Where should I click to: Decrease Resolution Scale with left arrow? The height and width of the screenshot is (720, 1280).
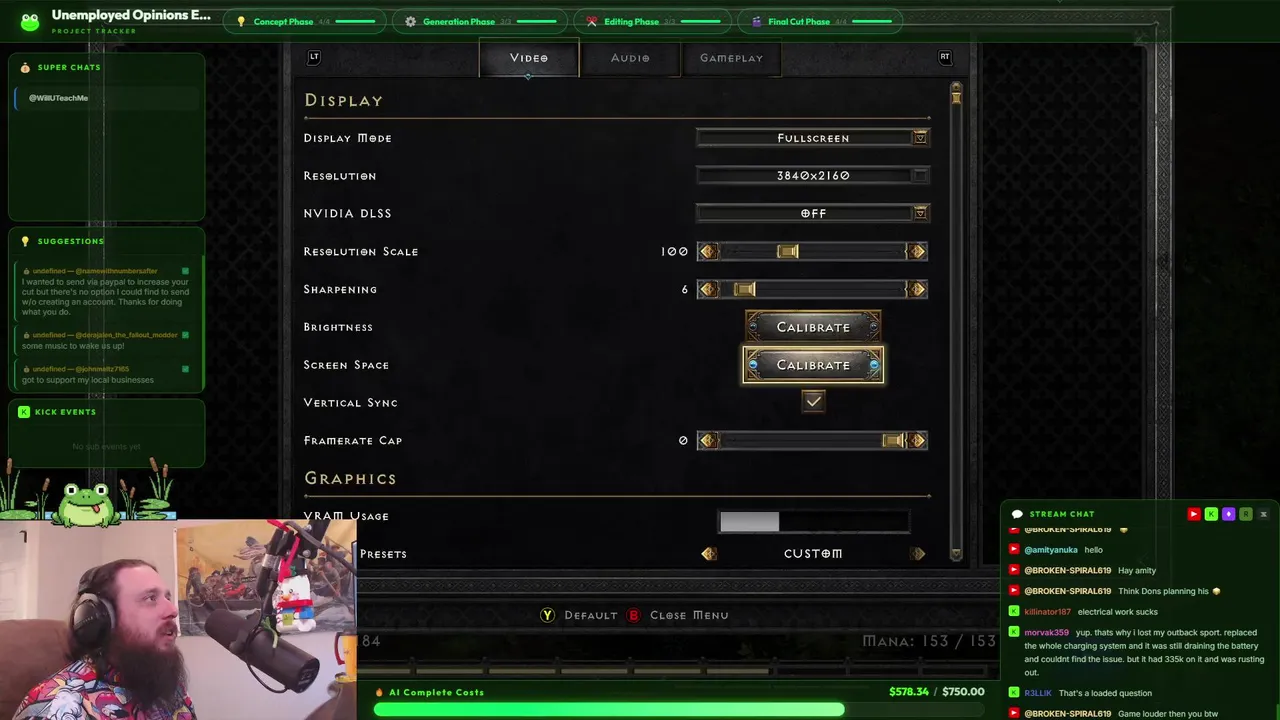point(708,251)
